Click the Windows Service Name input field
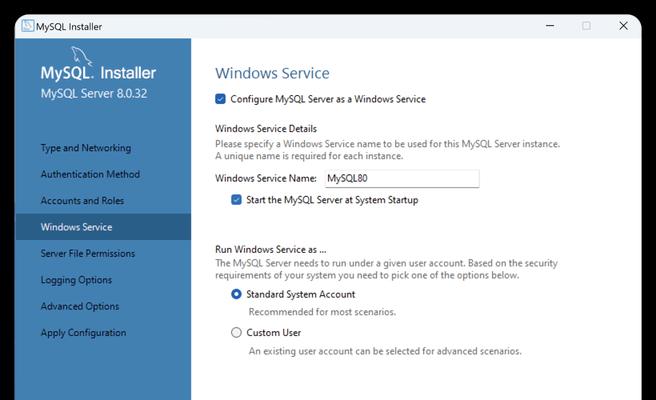 point(402,178)
